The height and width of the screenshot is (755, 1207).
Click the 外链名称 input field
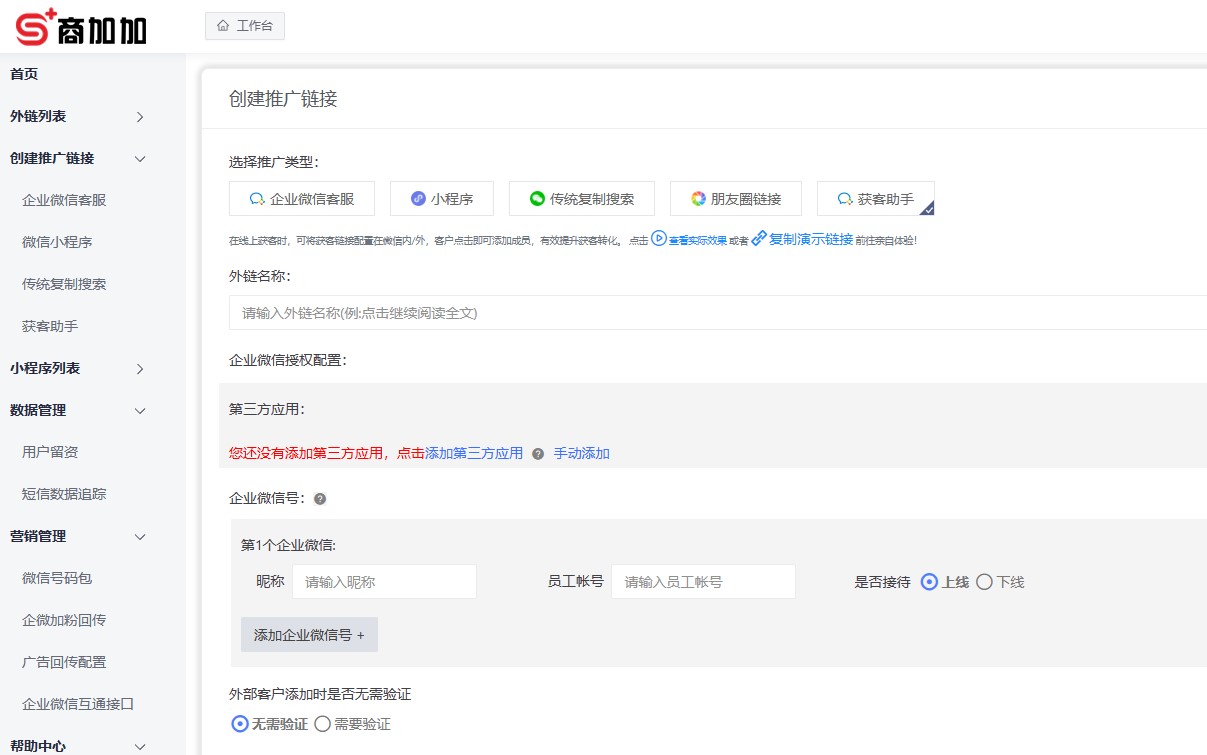point(600,312)
